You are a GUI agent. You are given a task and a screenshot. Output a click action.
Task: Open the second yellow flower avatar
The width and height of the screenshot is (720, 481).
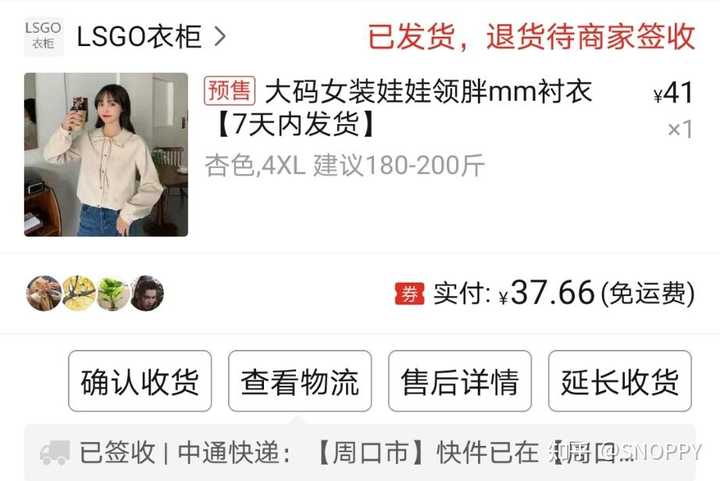point(79,293)
